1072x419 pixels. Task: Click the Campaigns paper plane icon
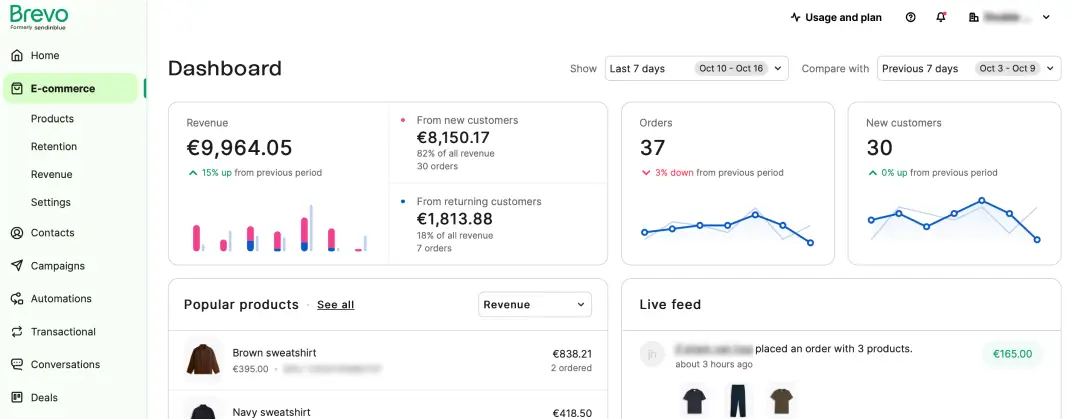point(17,266)
